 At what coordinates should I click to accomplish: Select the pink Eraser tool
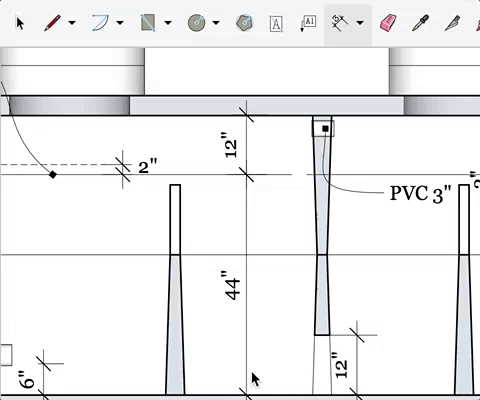(388, 23)
